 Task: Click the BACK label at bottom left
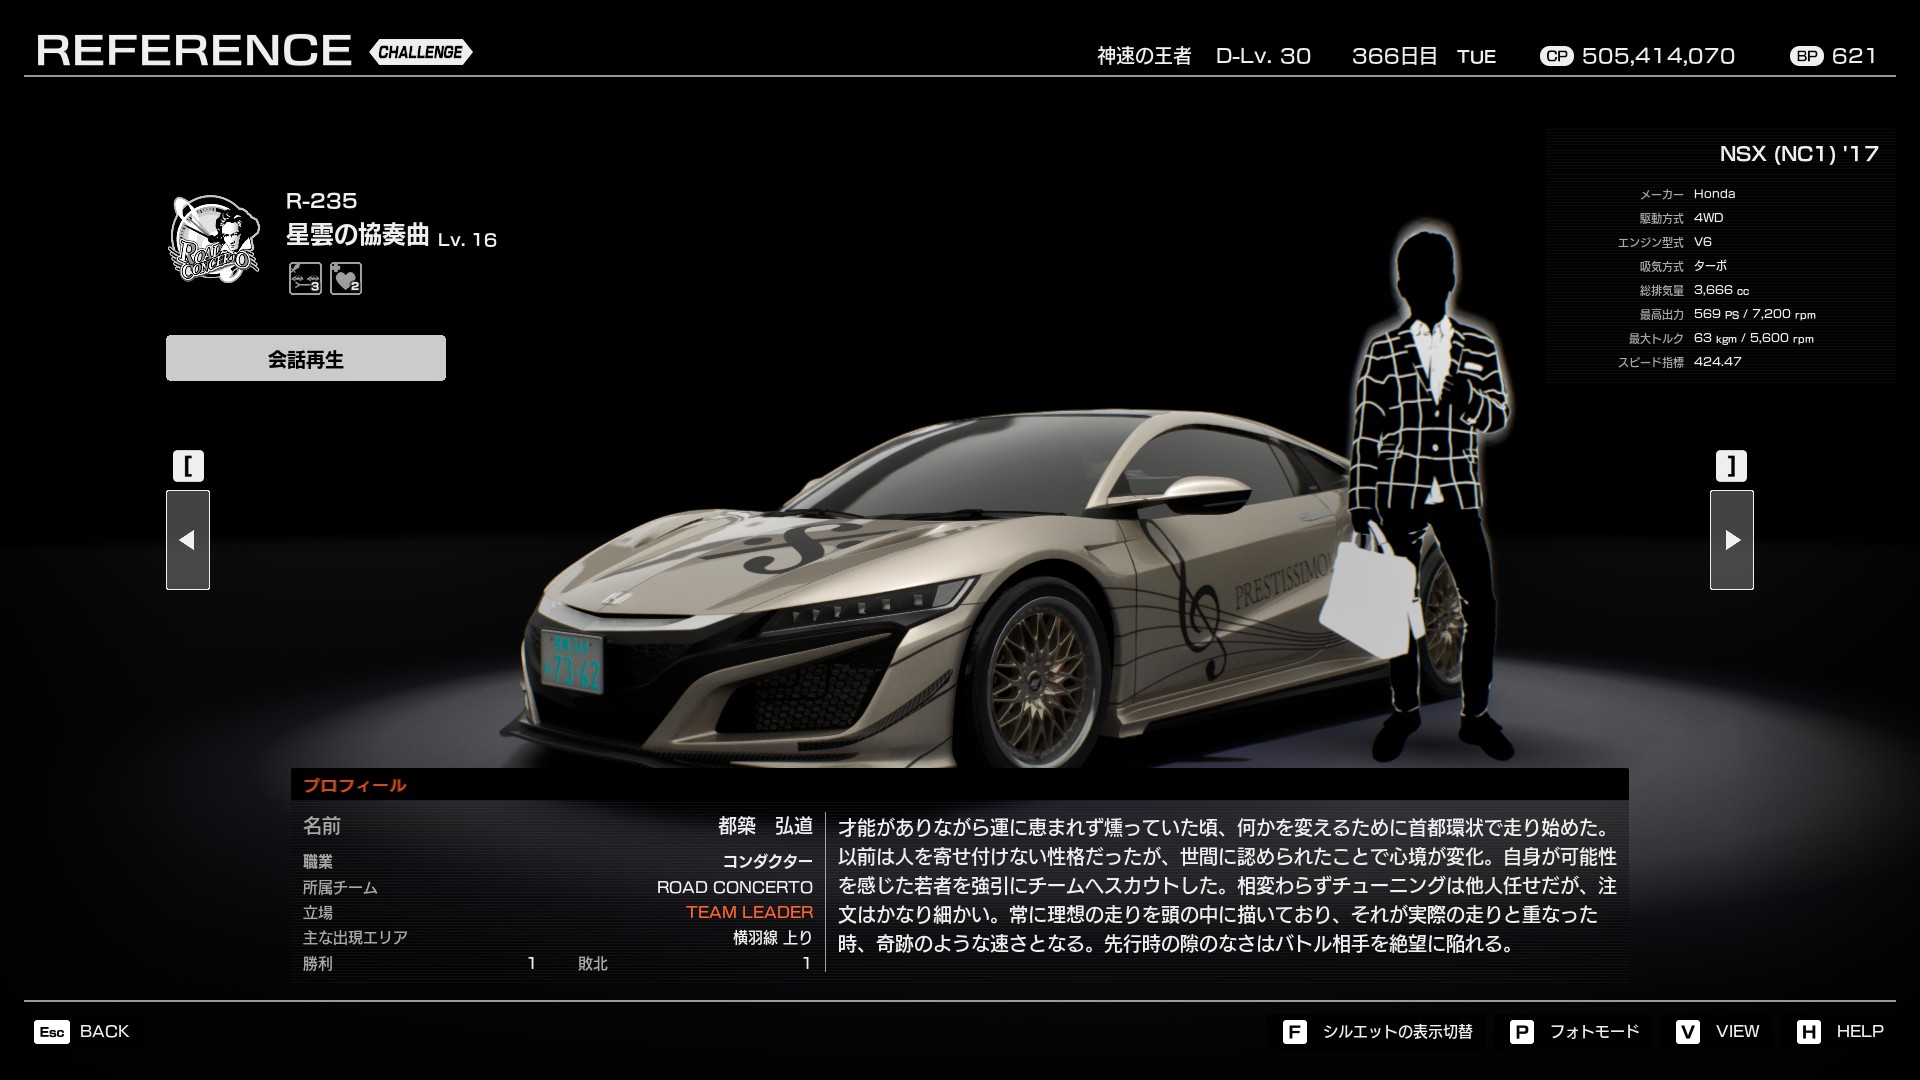tap(104, 1031)
